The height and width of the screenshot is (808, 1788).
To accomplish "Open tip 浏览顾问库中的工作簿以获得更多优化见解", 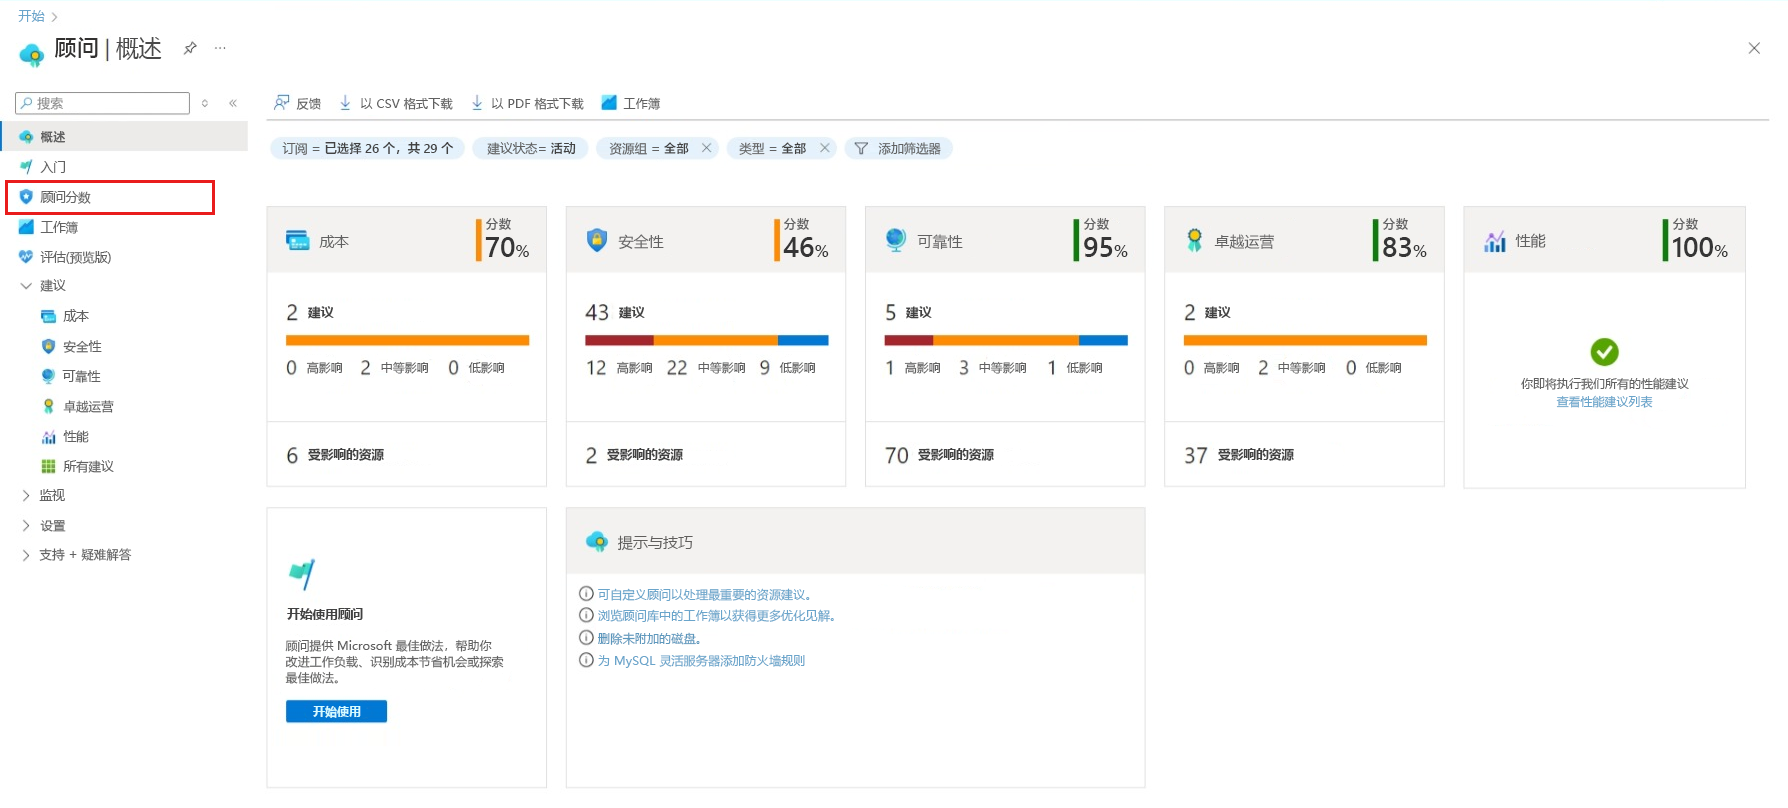I will pos(716,616).
